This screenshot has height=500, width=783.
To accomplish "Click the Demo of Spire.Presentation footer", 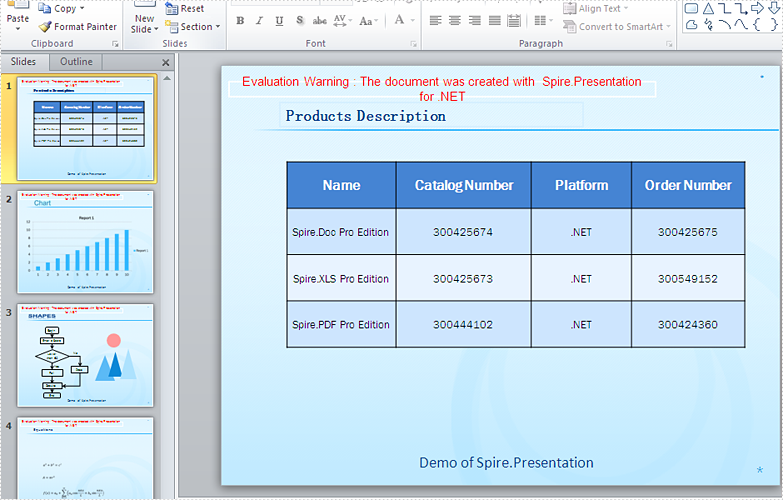I will click(506, 463).
